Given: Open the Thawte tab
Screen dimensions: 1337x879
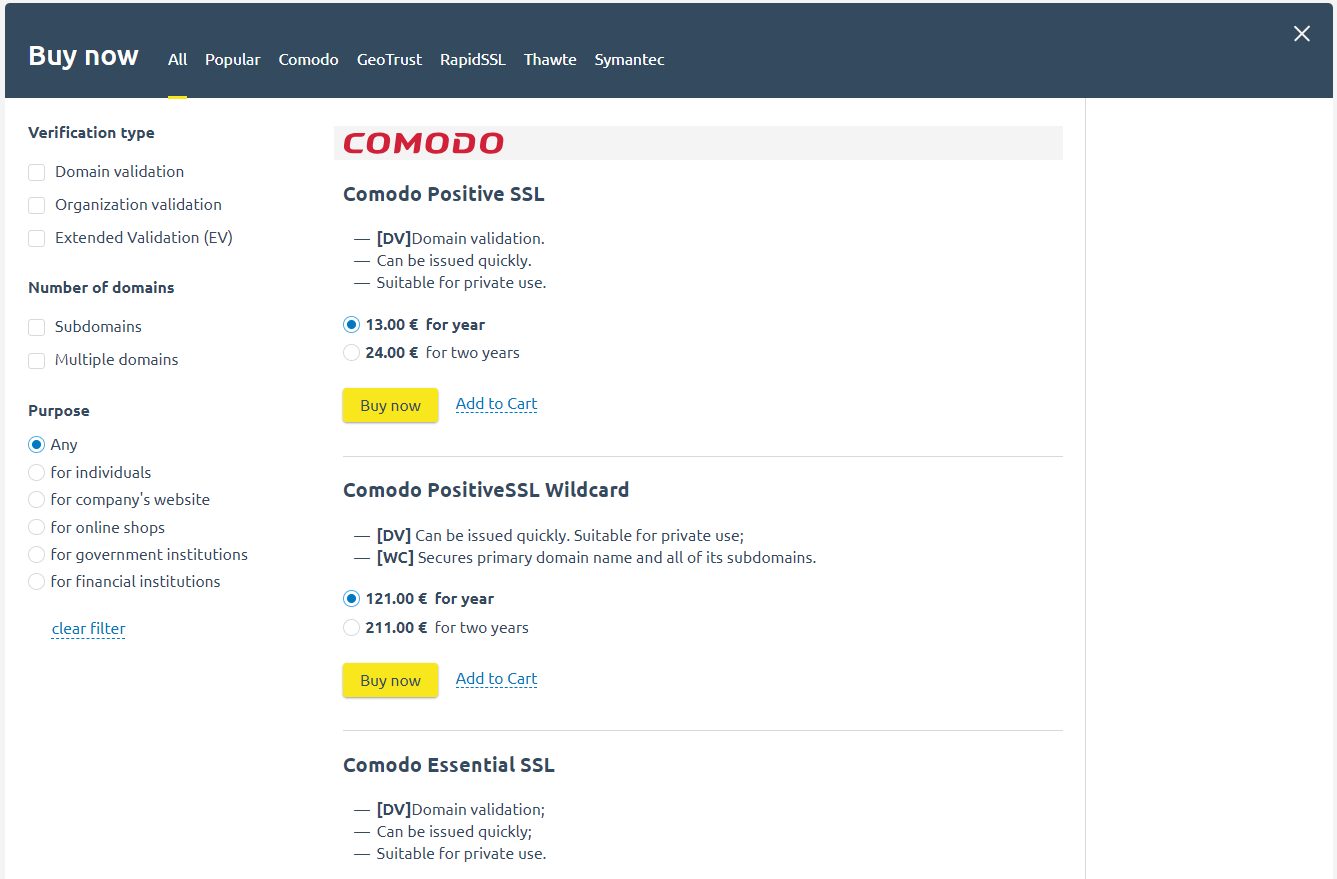Looking at the screenshot, I should click(x=550, y=59).
